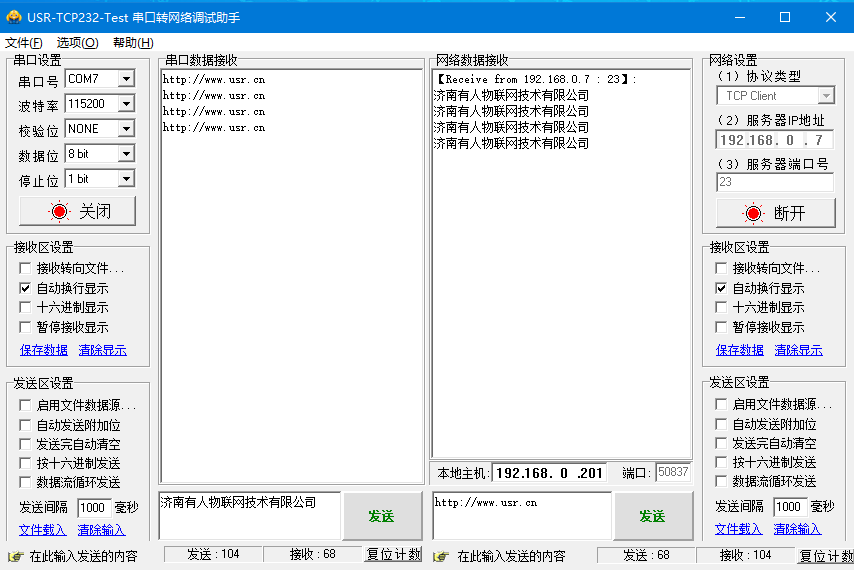Viewport: 854px width, 570px height.
Task: Enable hex display in serial receive settings
Action: point(26,308)
